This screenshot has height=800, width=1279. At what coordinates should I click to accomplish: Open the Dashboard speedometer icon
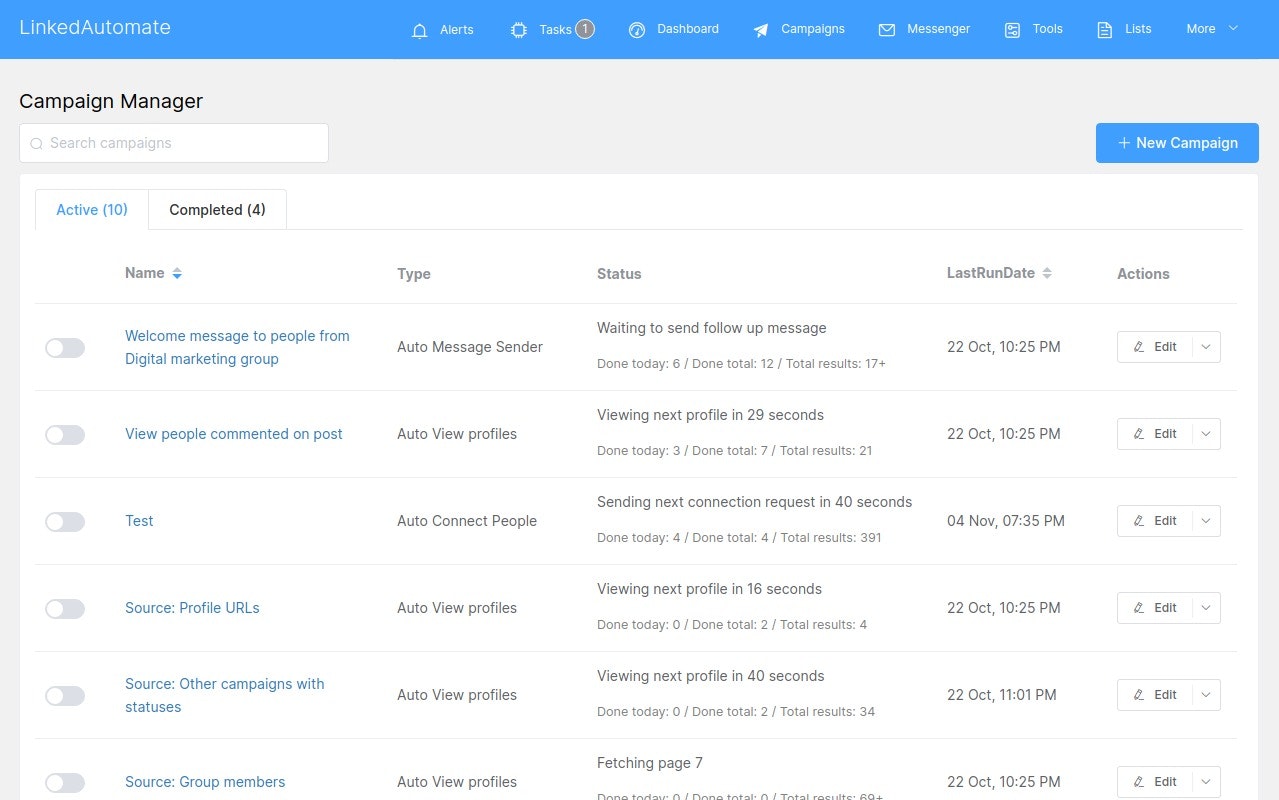coord(637,29)
